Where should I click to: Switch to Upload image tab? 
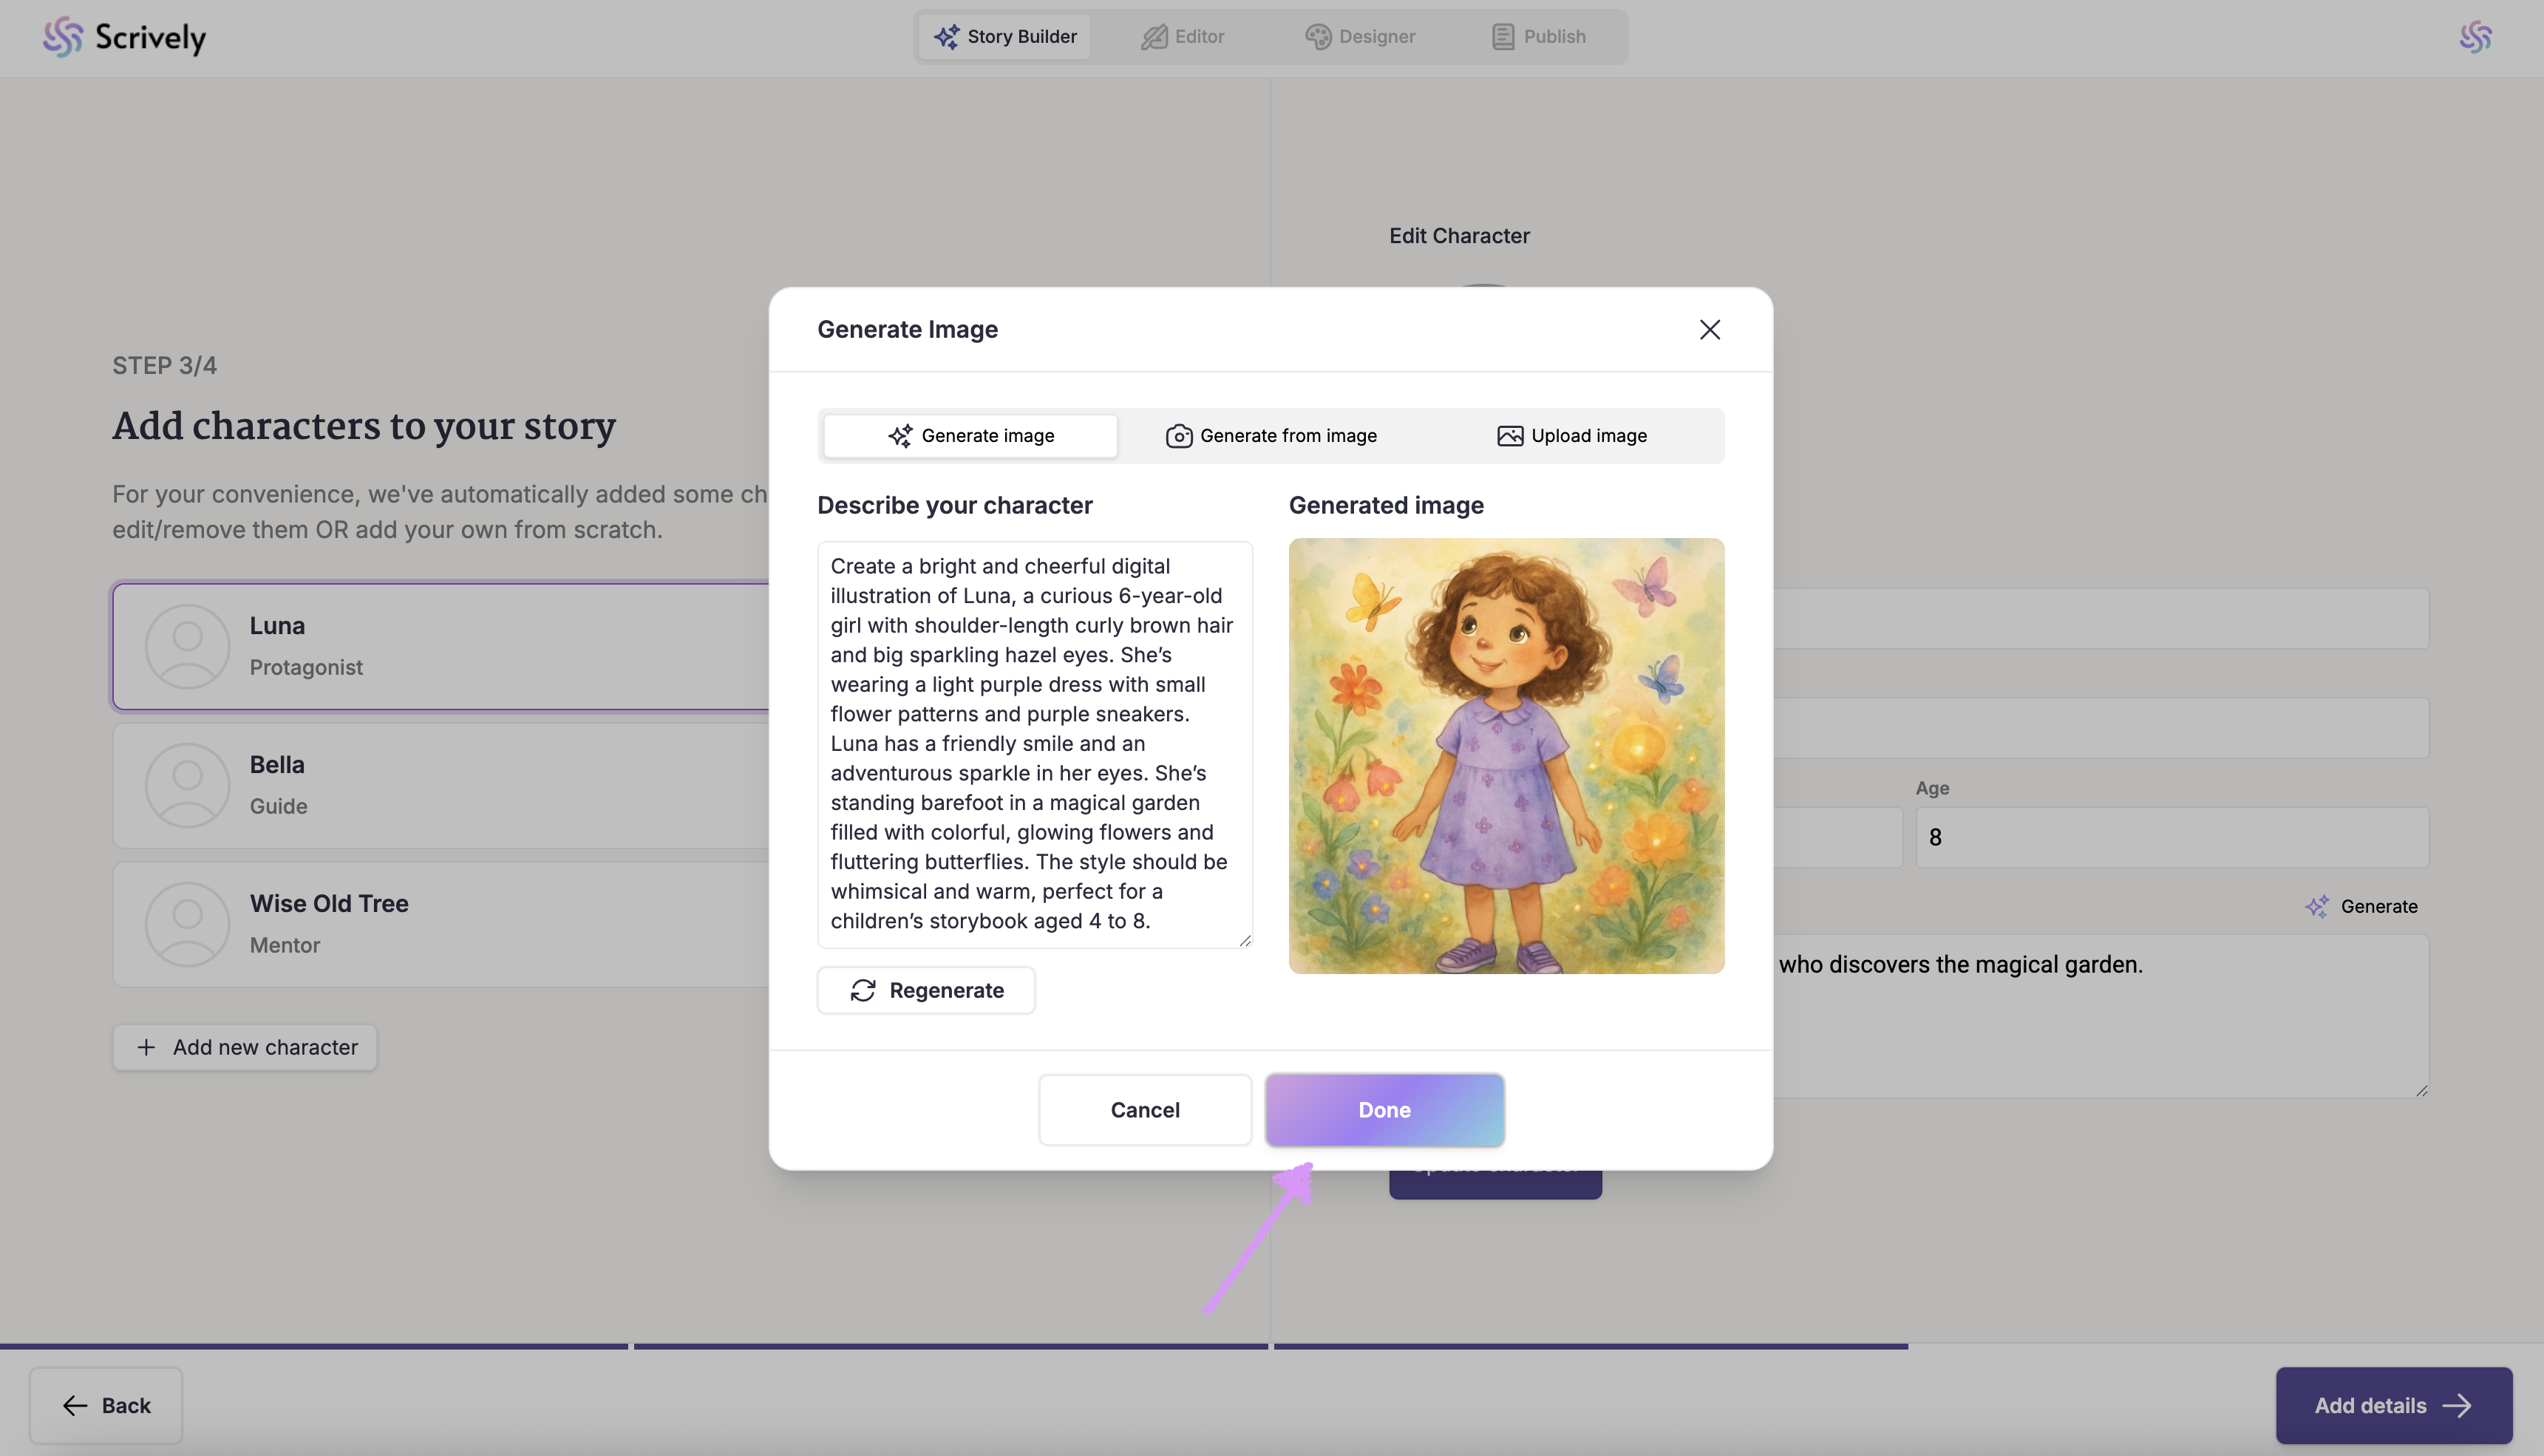coord(1571,436)
